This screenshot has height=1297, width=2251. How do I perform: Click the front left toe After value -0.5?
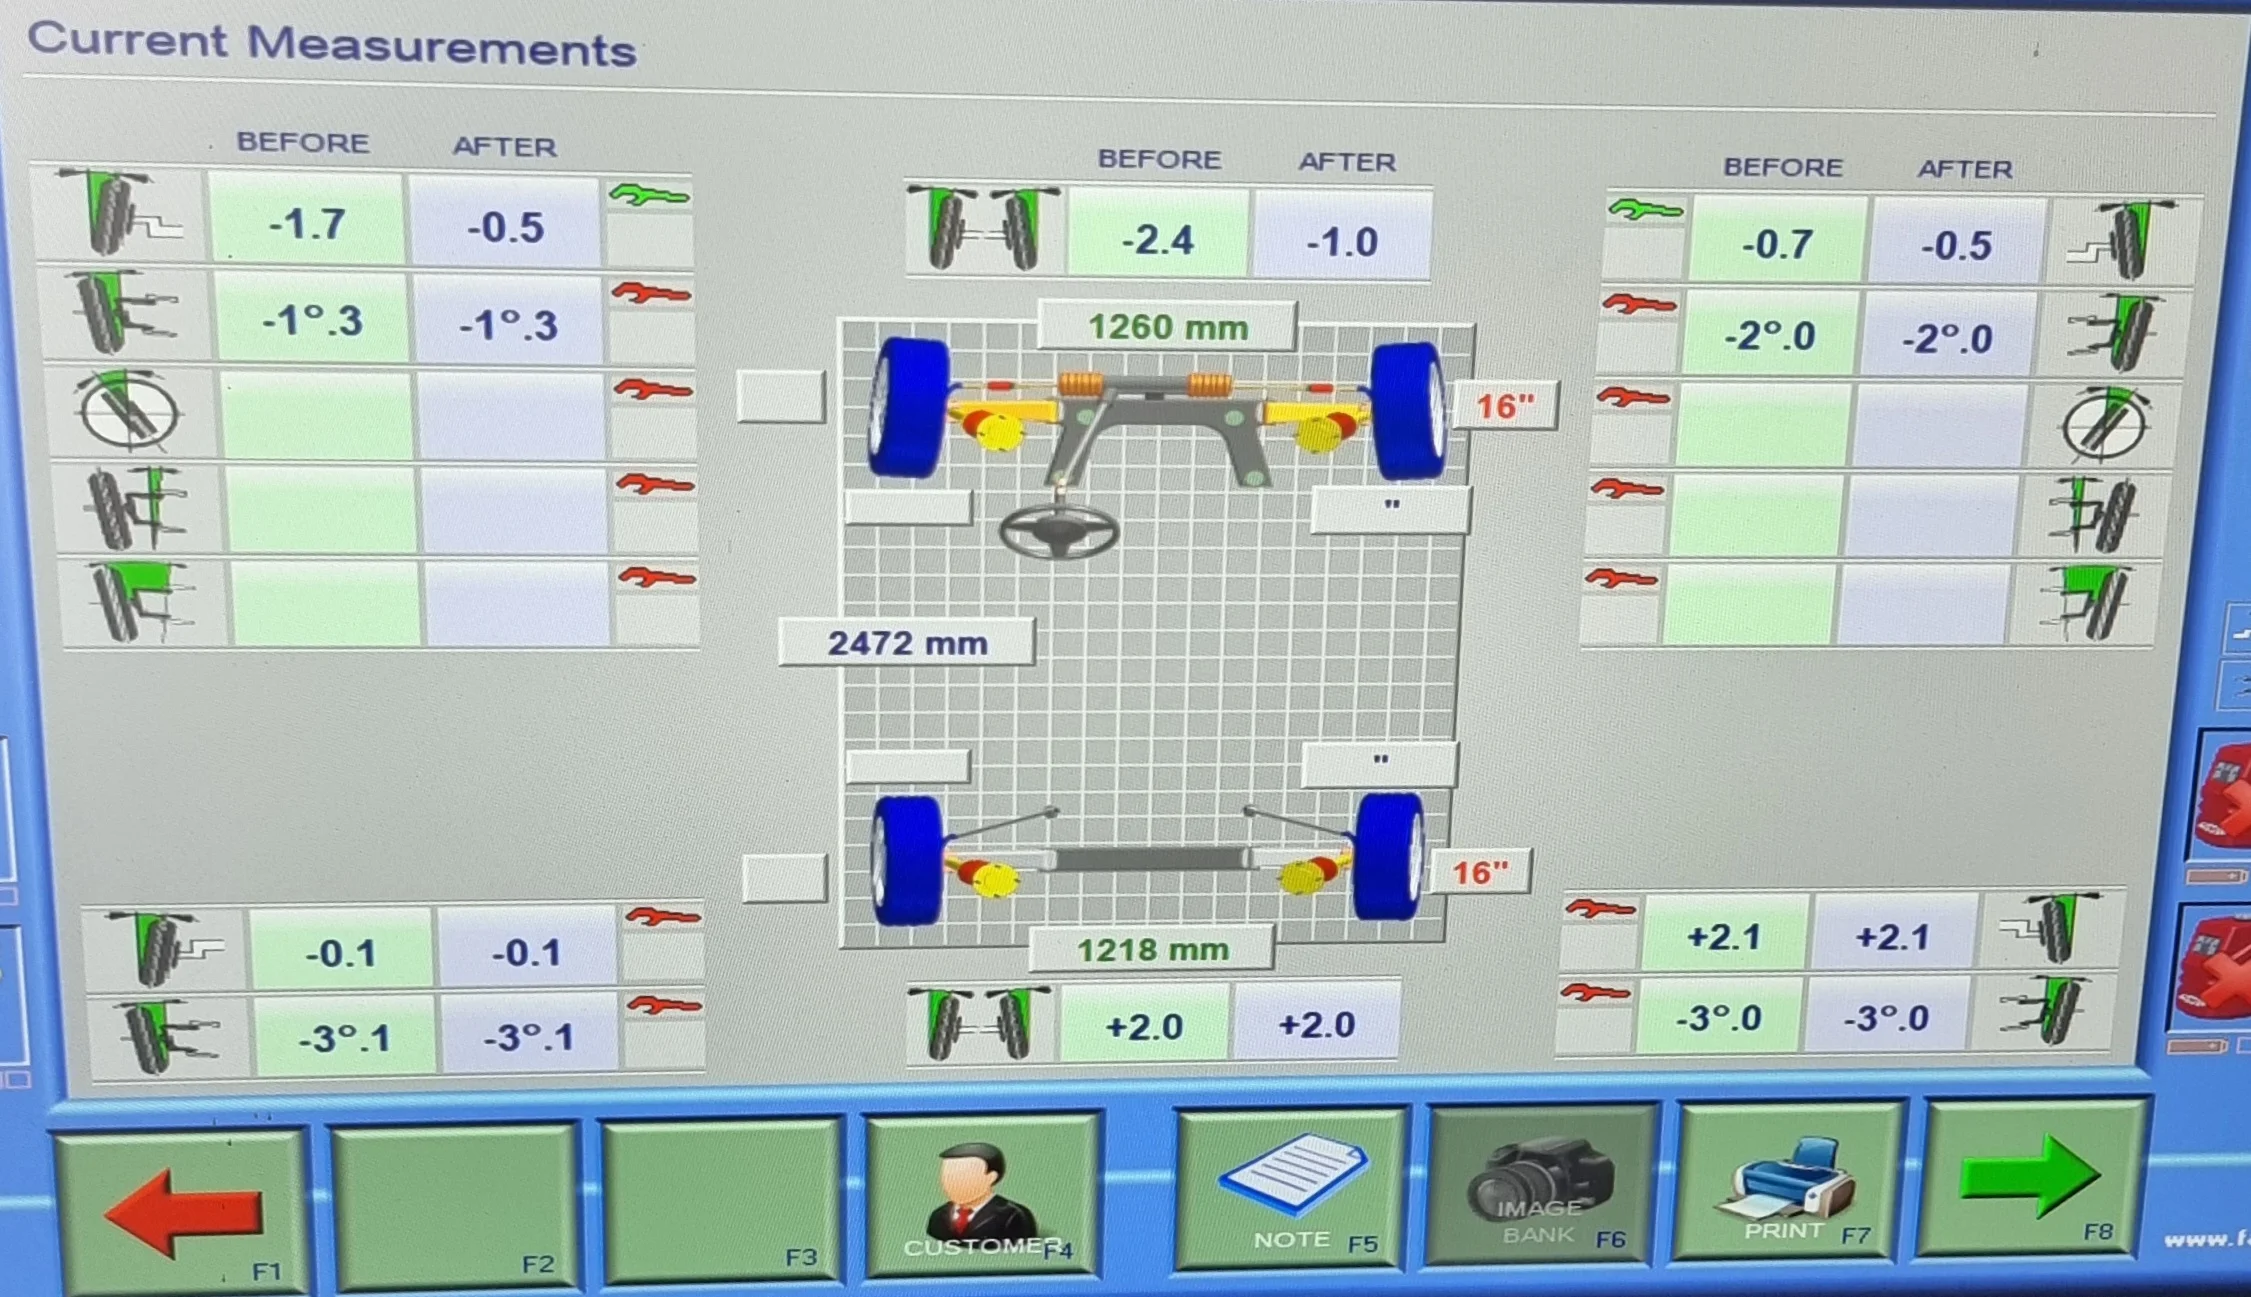[506, 226]
